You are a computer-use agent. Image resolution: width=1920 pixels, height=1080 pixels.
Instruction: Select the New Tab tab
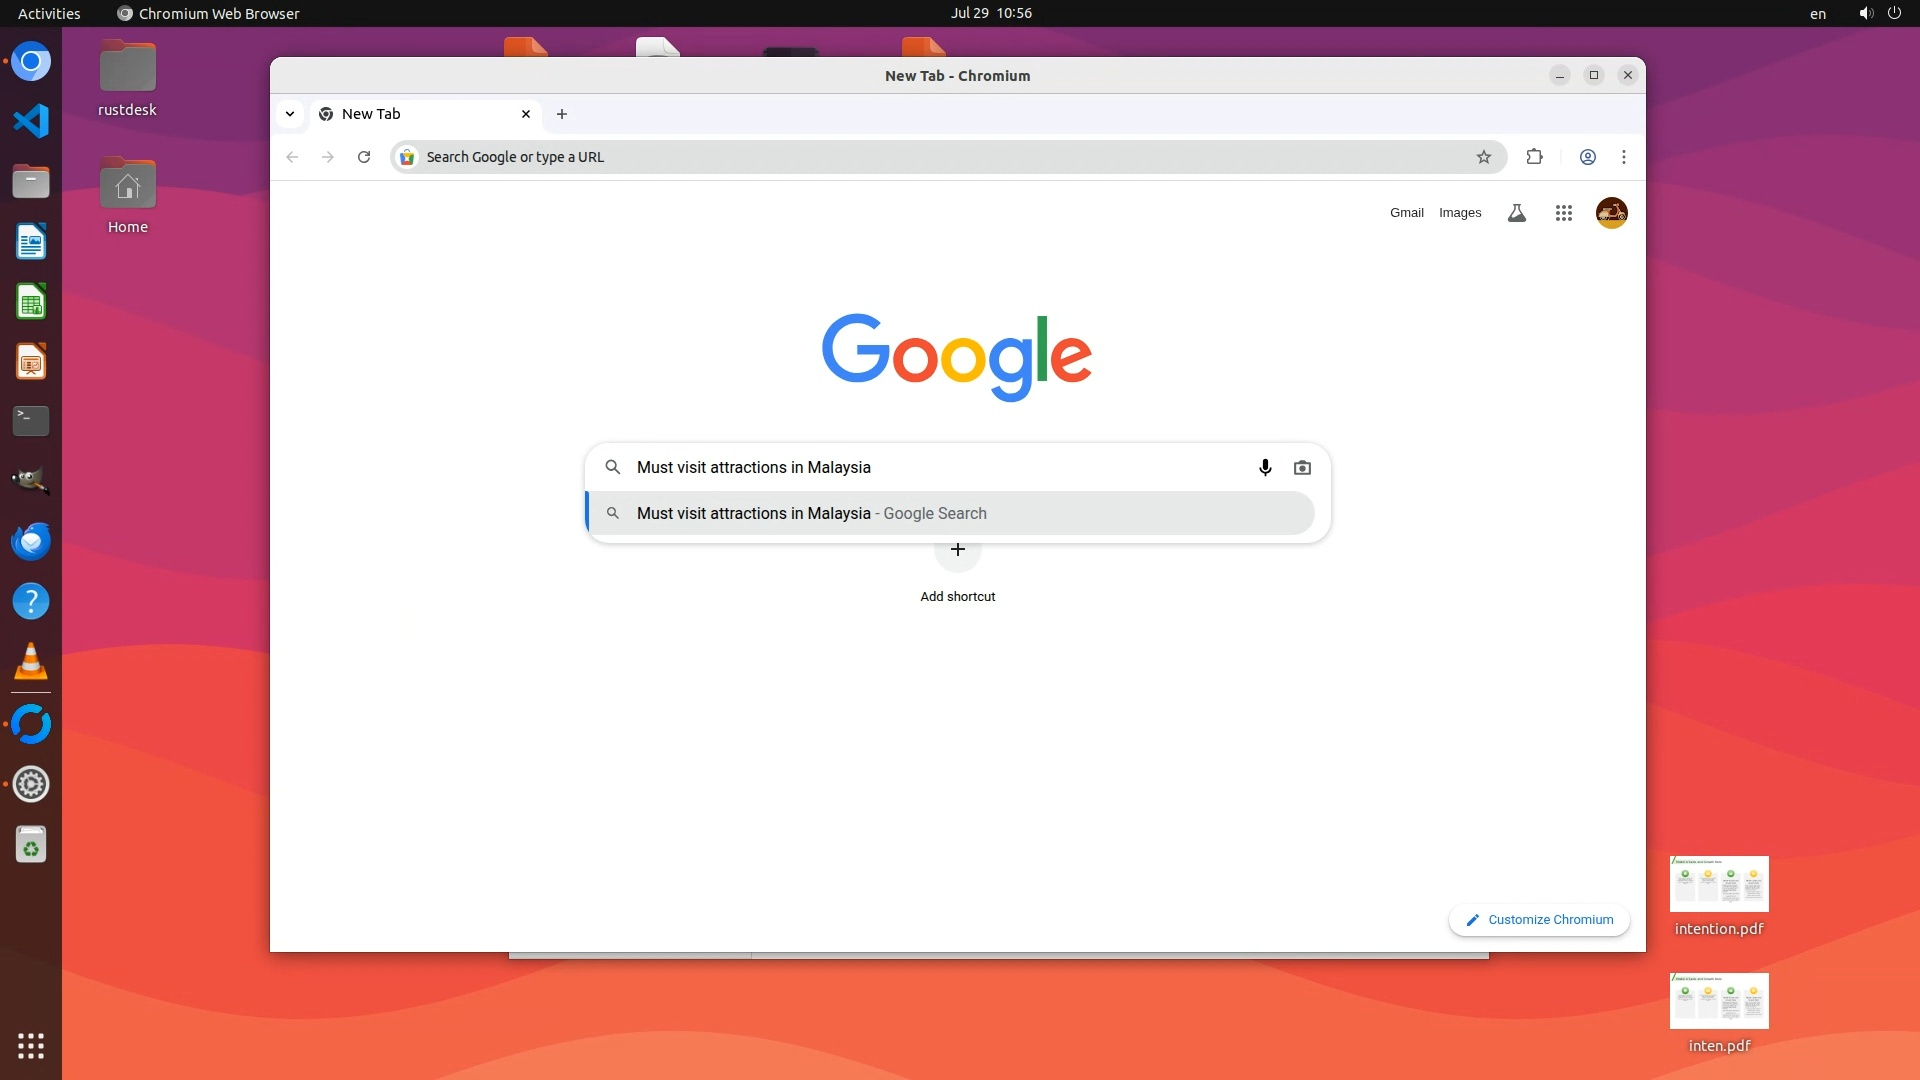(x=420, y=114)
